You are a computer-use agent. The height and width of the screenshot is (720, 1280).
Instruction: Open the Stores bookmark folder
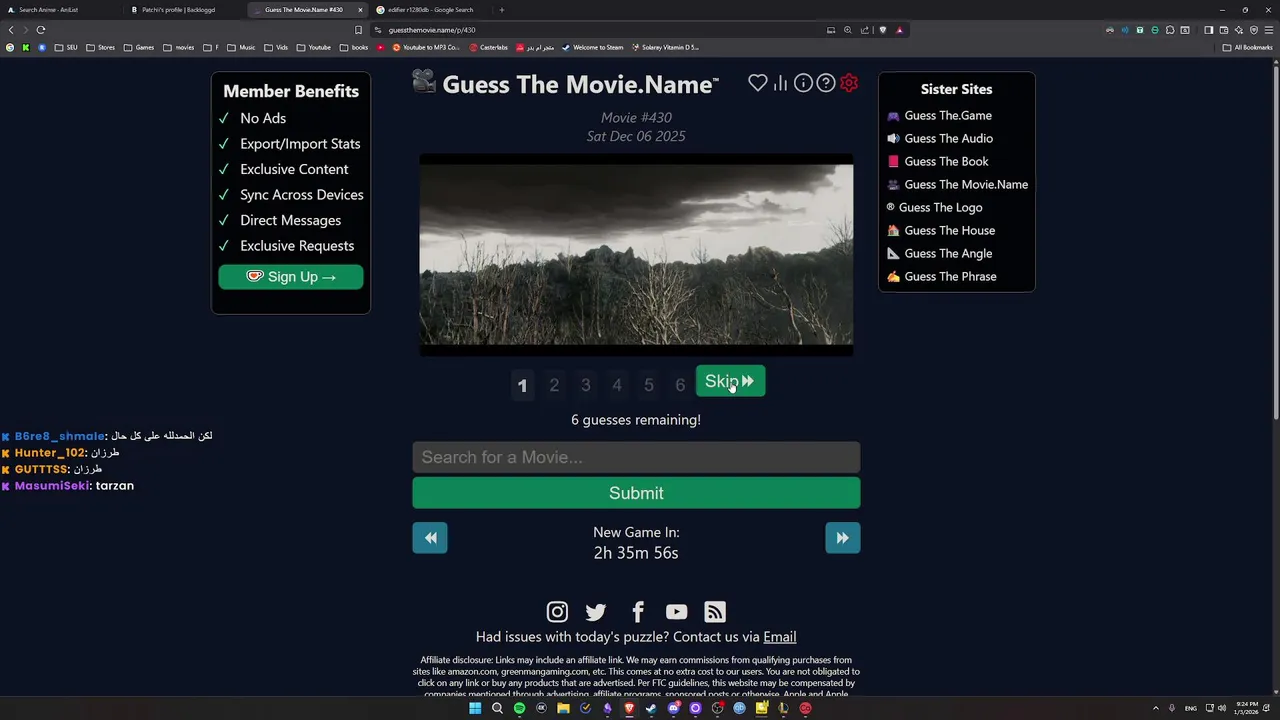[100, 47]
